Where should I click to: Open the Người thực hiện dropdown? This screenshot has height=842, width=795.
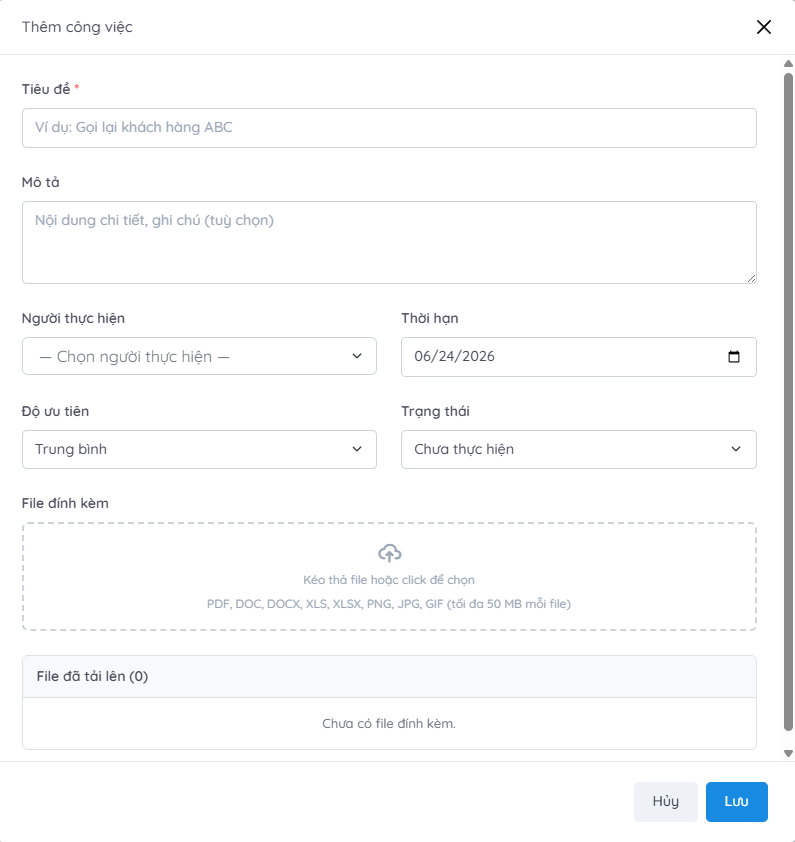pyautogui.click(x=199, y=356)
